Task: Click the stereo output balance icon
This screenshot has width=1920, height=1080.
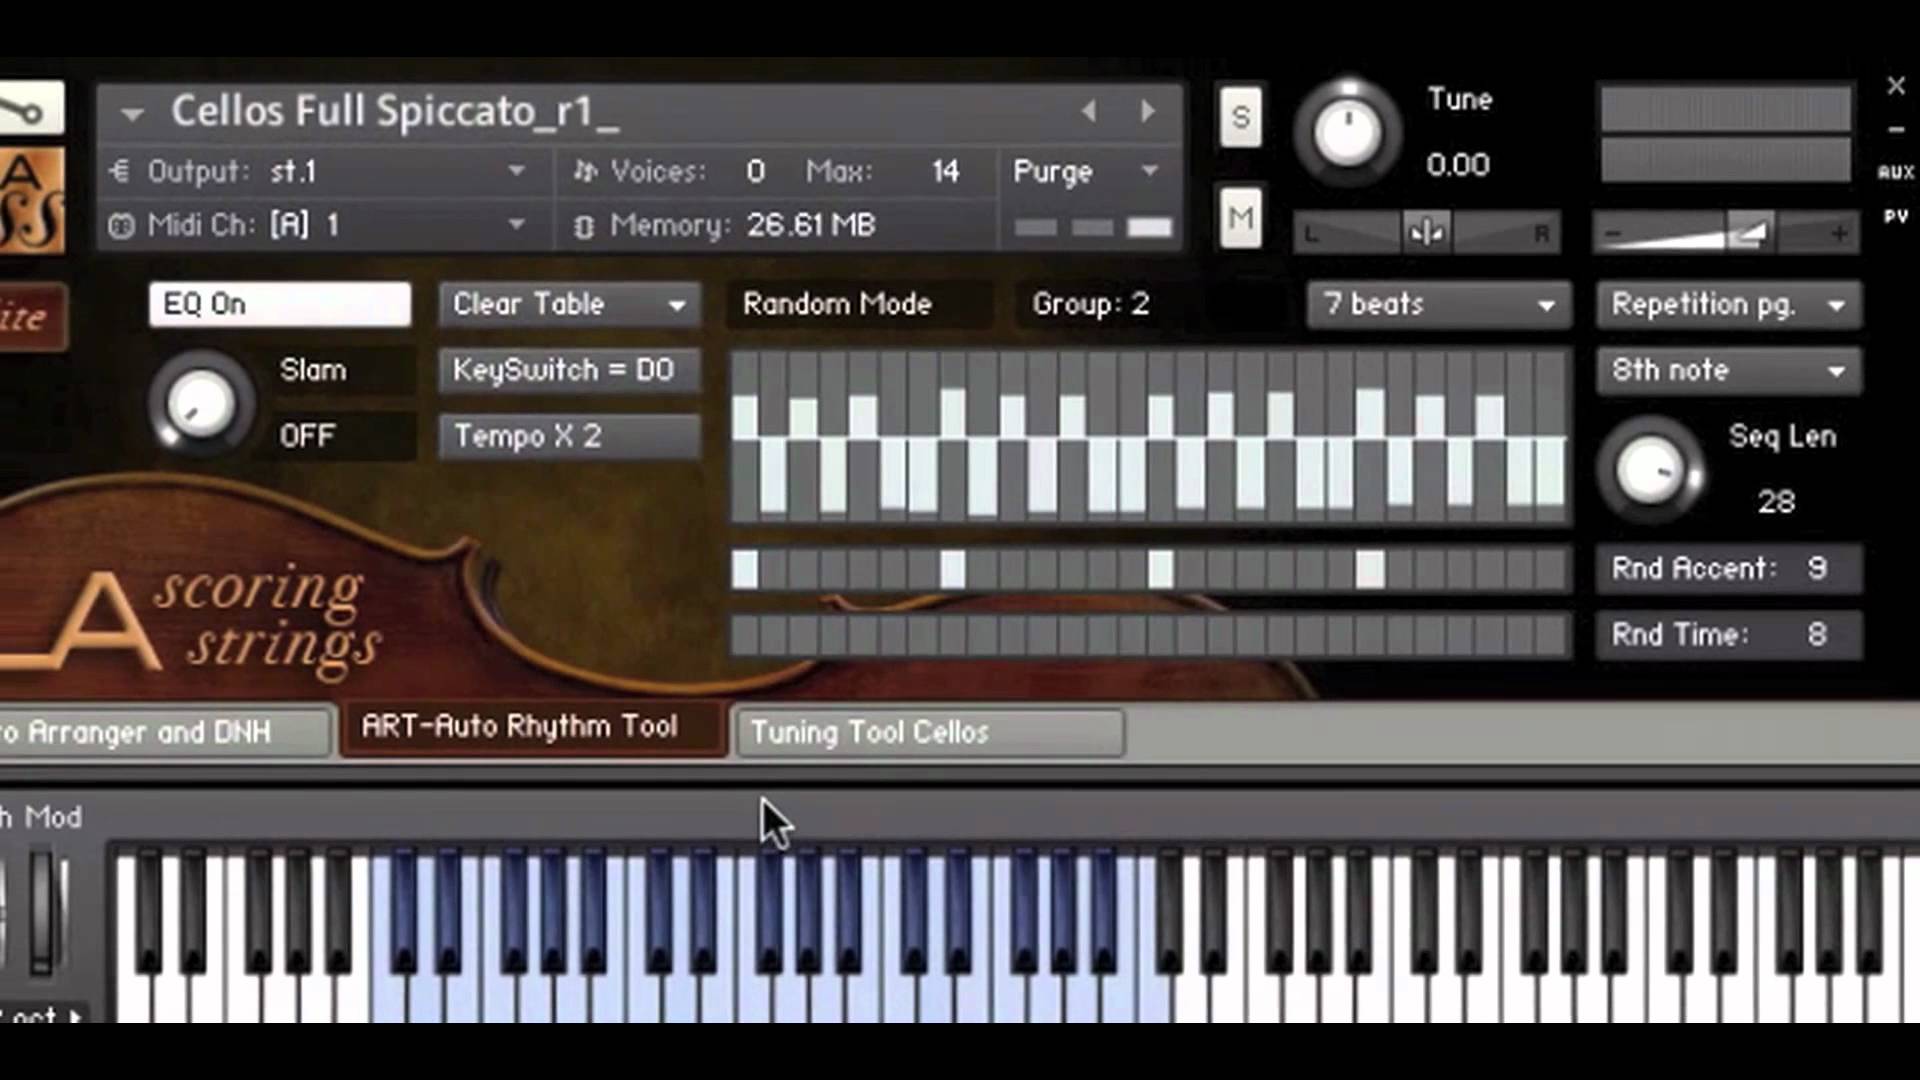Action: click(x=1425, y=233)
